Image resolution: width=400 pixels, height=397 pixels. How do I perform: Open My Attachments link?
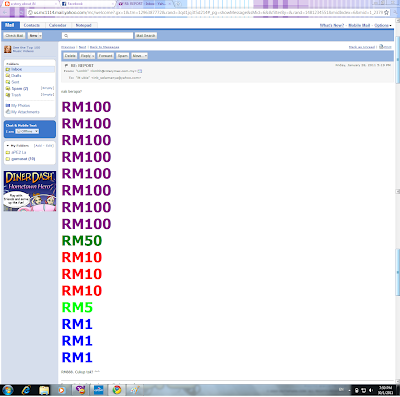[x=25, y=112]
